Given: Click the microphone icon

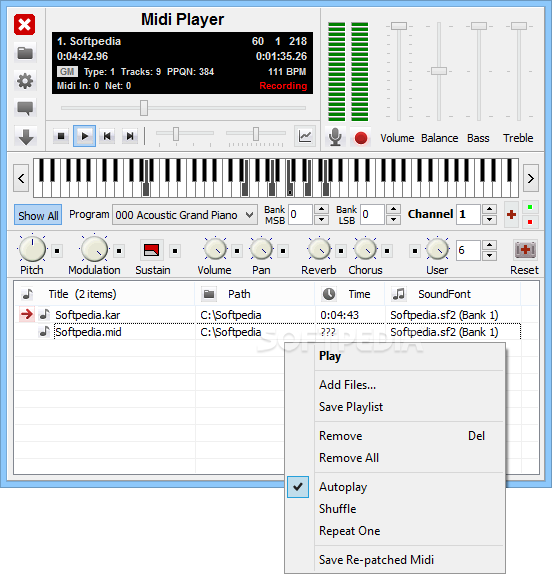Looking at the screenshot, I should pyautogui.click(x=335, y=137).
